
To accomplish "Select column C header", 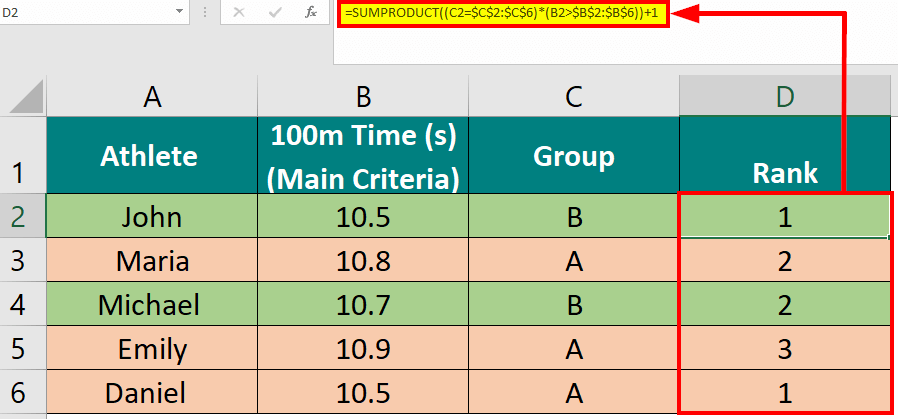I will pos(574,96).
